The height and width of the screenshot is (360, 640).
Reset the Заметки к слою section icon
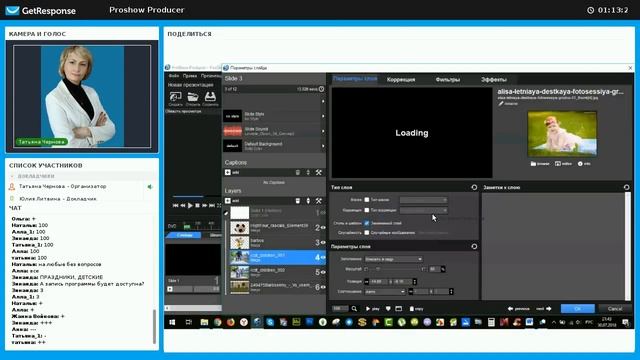click(x=627, y=187)
